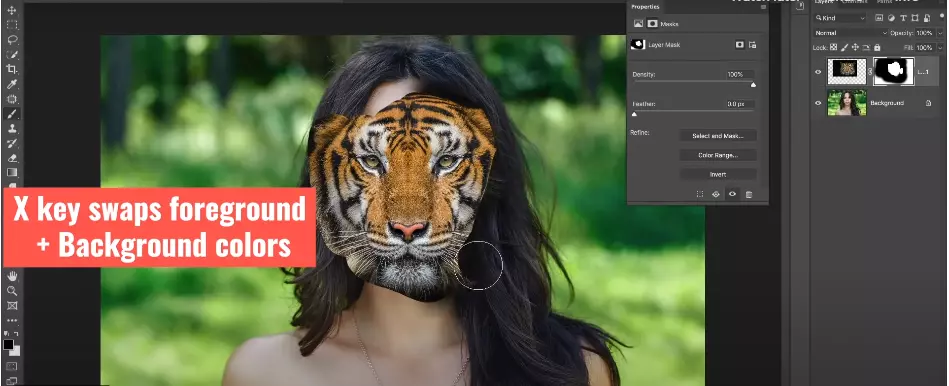Click mask link icon on tiger layer
Viewport: 949px width, 386px height.
[x=870, y=72]
